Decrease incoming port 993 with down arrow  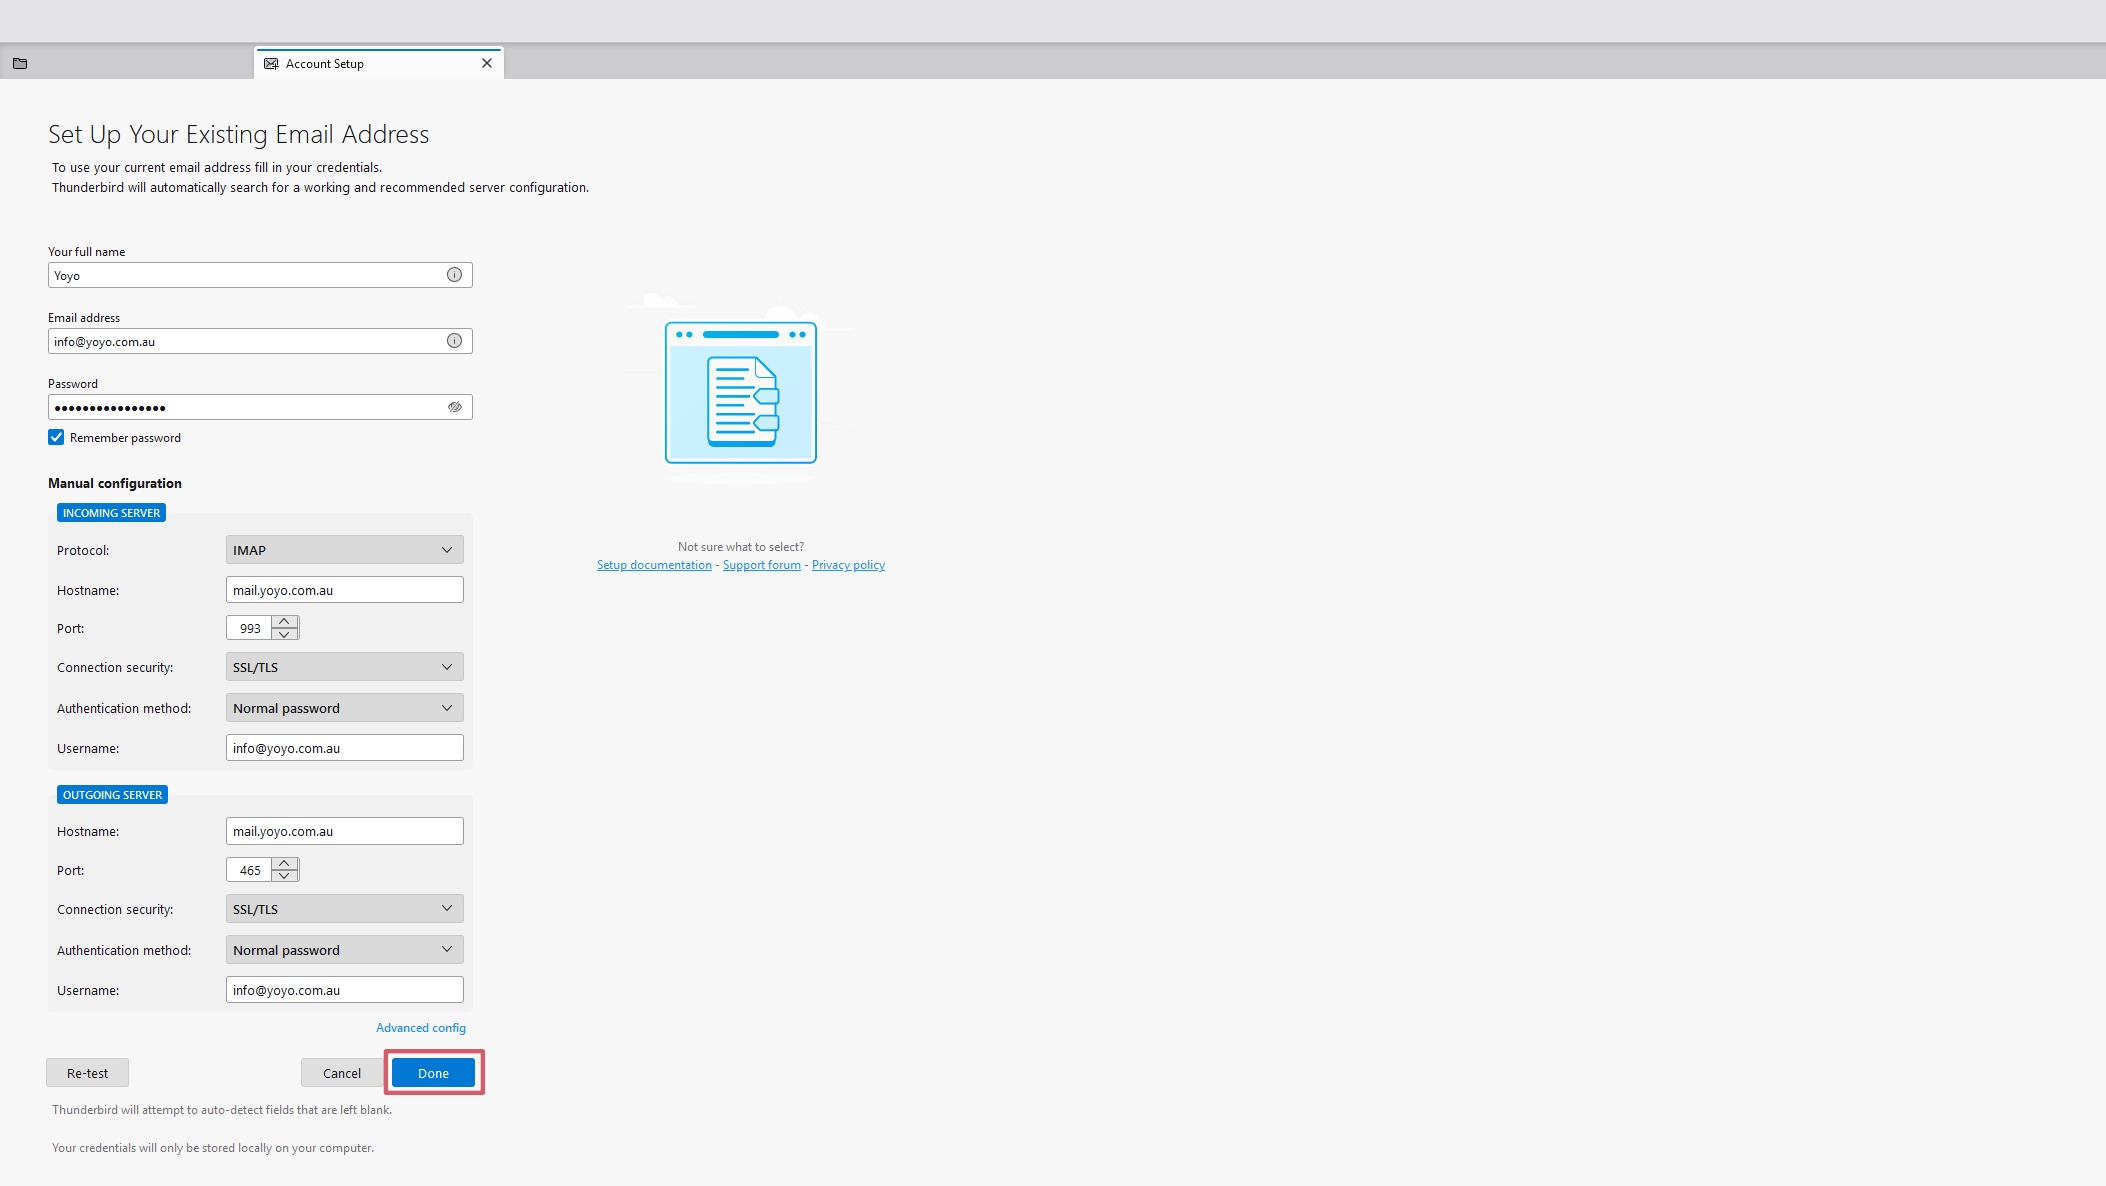(x=285, y=634)
